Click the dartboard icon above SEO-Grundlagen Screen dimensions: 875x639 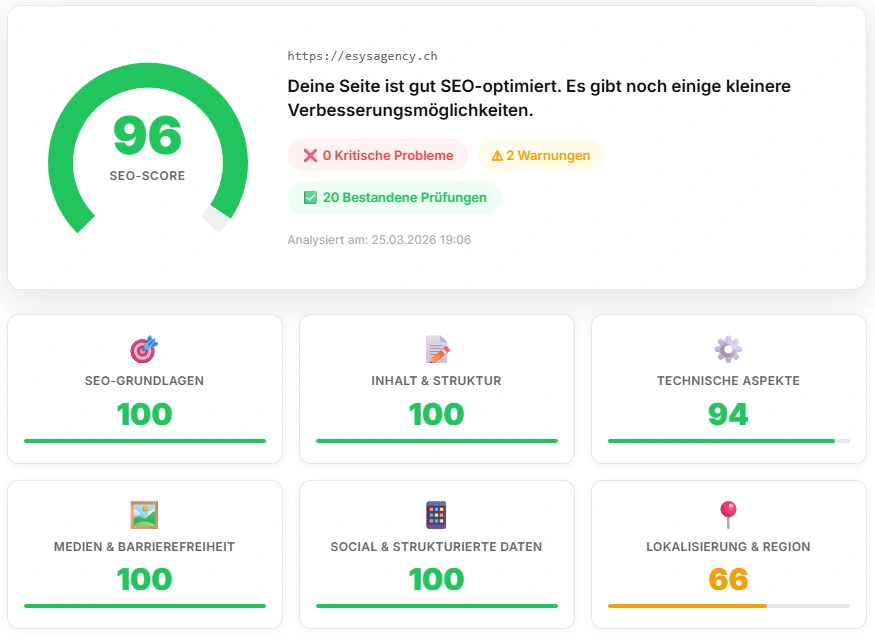(x=144, y=349)
